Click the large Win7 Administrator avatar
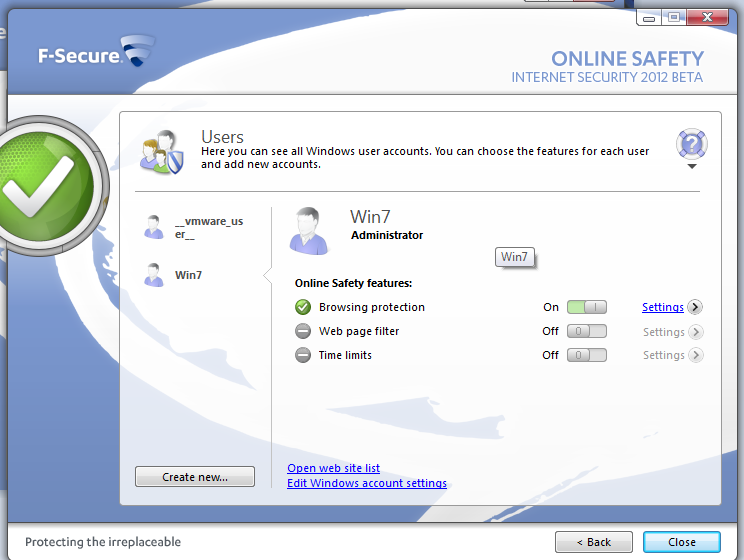This screenshot has width=744, height=560. pos(309,231)
